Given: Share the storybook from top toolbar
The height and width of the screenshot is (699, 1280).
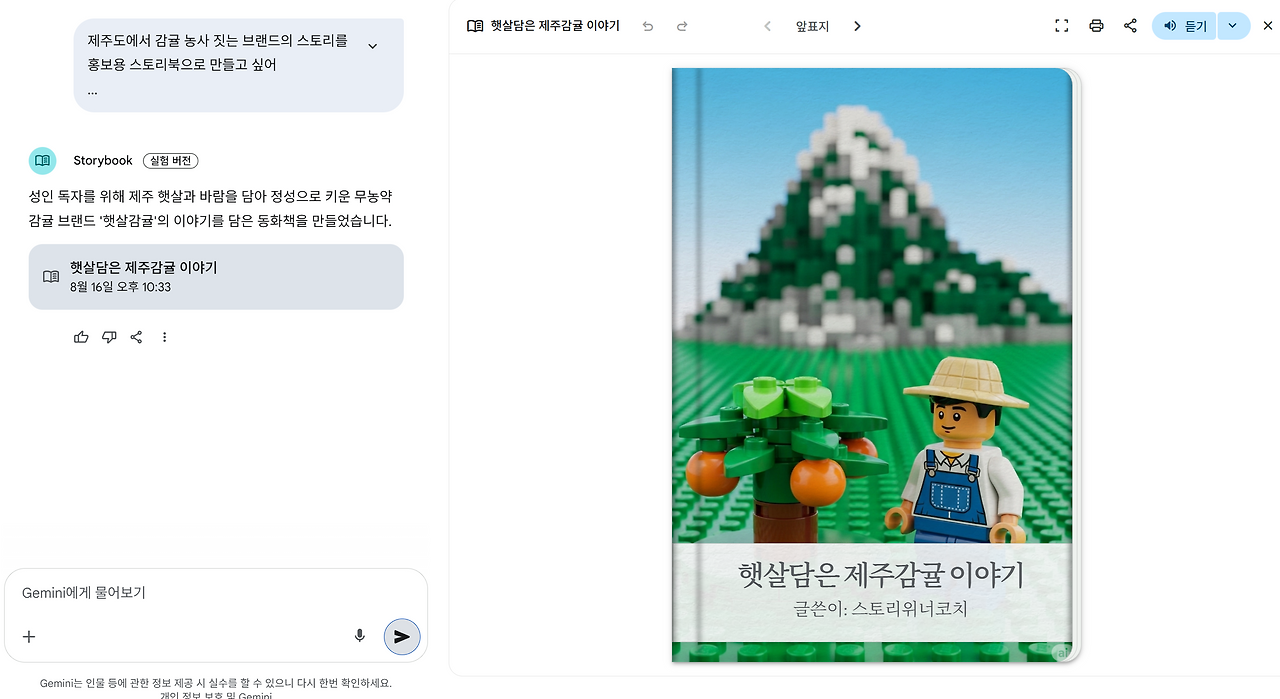Looking at the screenshot, I should pos(1130,26).
